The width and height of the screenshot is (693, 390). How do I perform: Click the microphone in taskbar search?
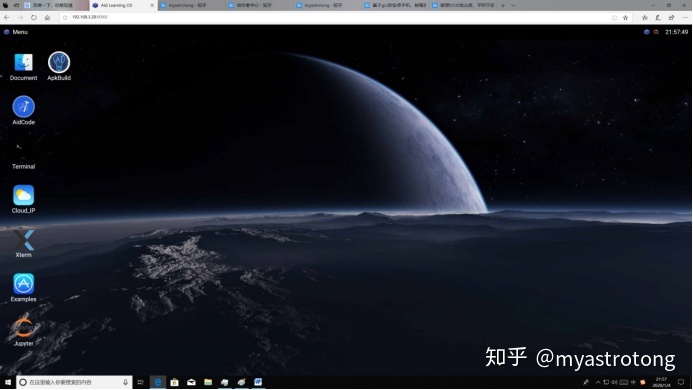126,382
